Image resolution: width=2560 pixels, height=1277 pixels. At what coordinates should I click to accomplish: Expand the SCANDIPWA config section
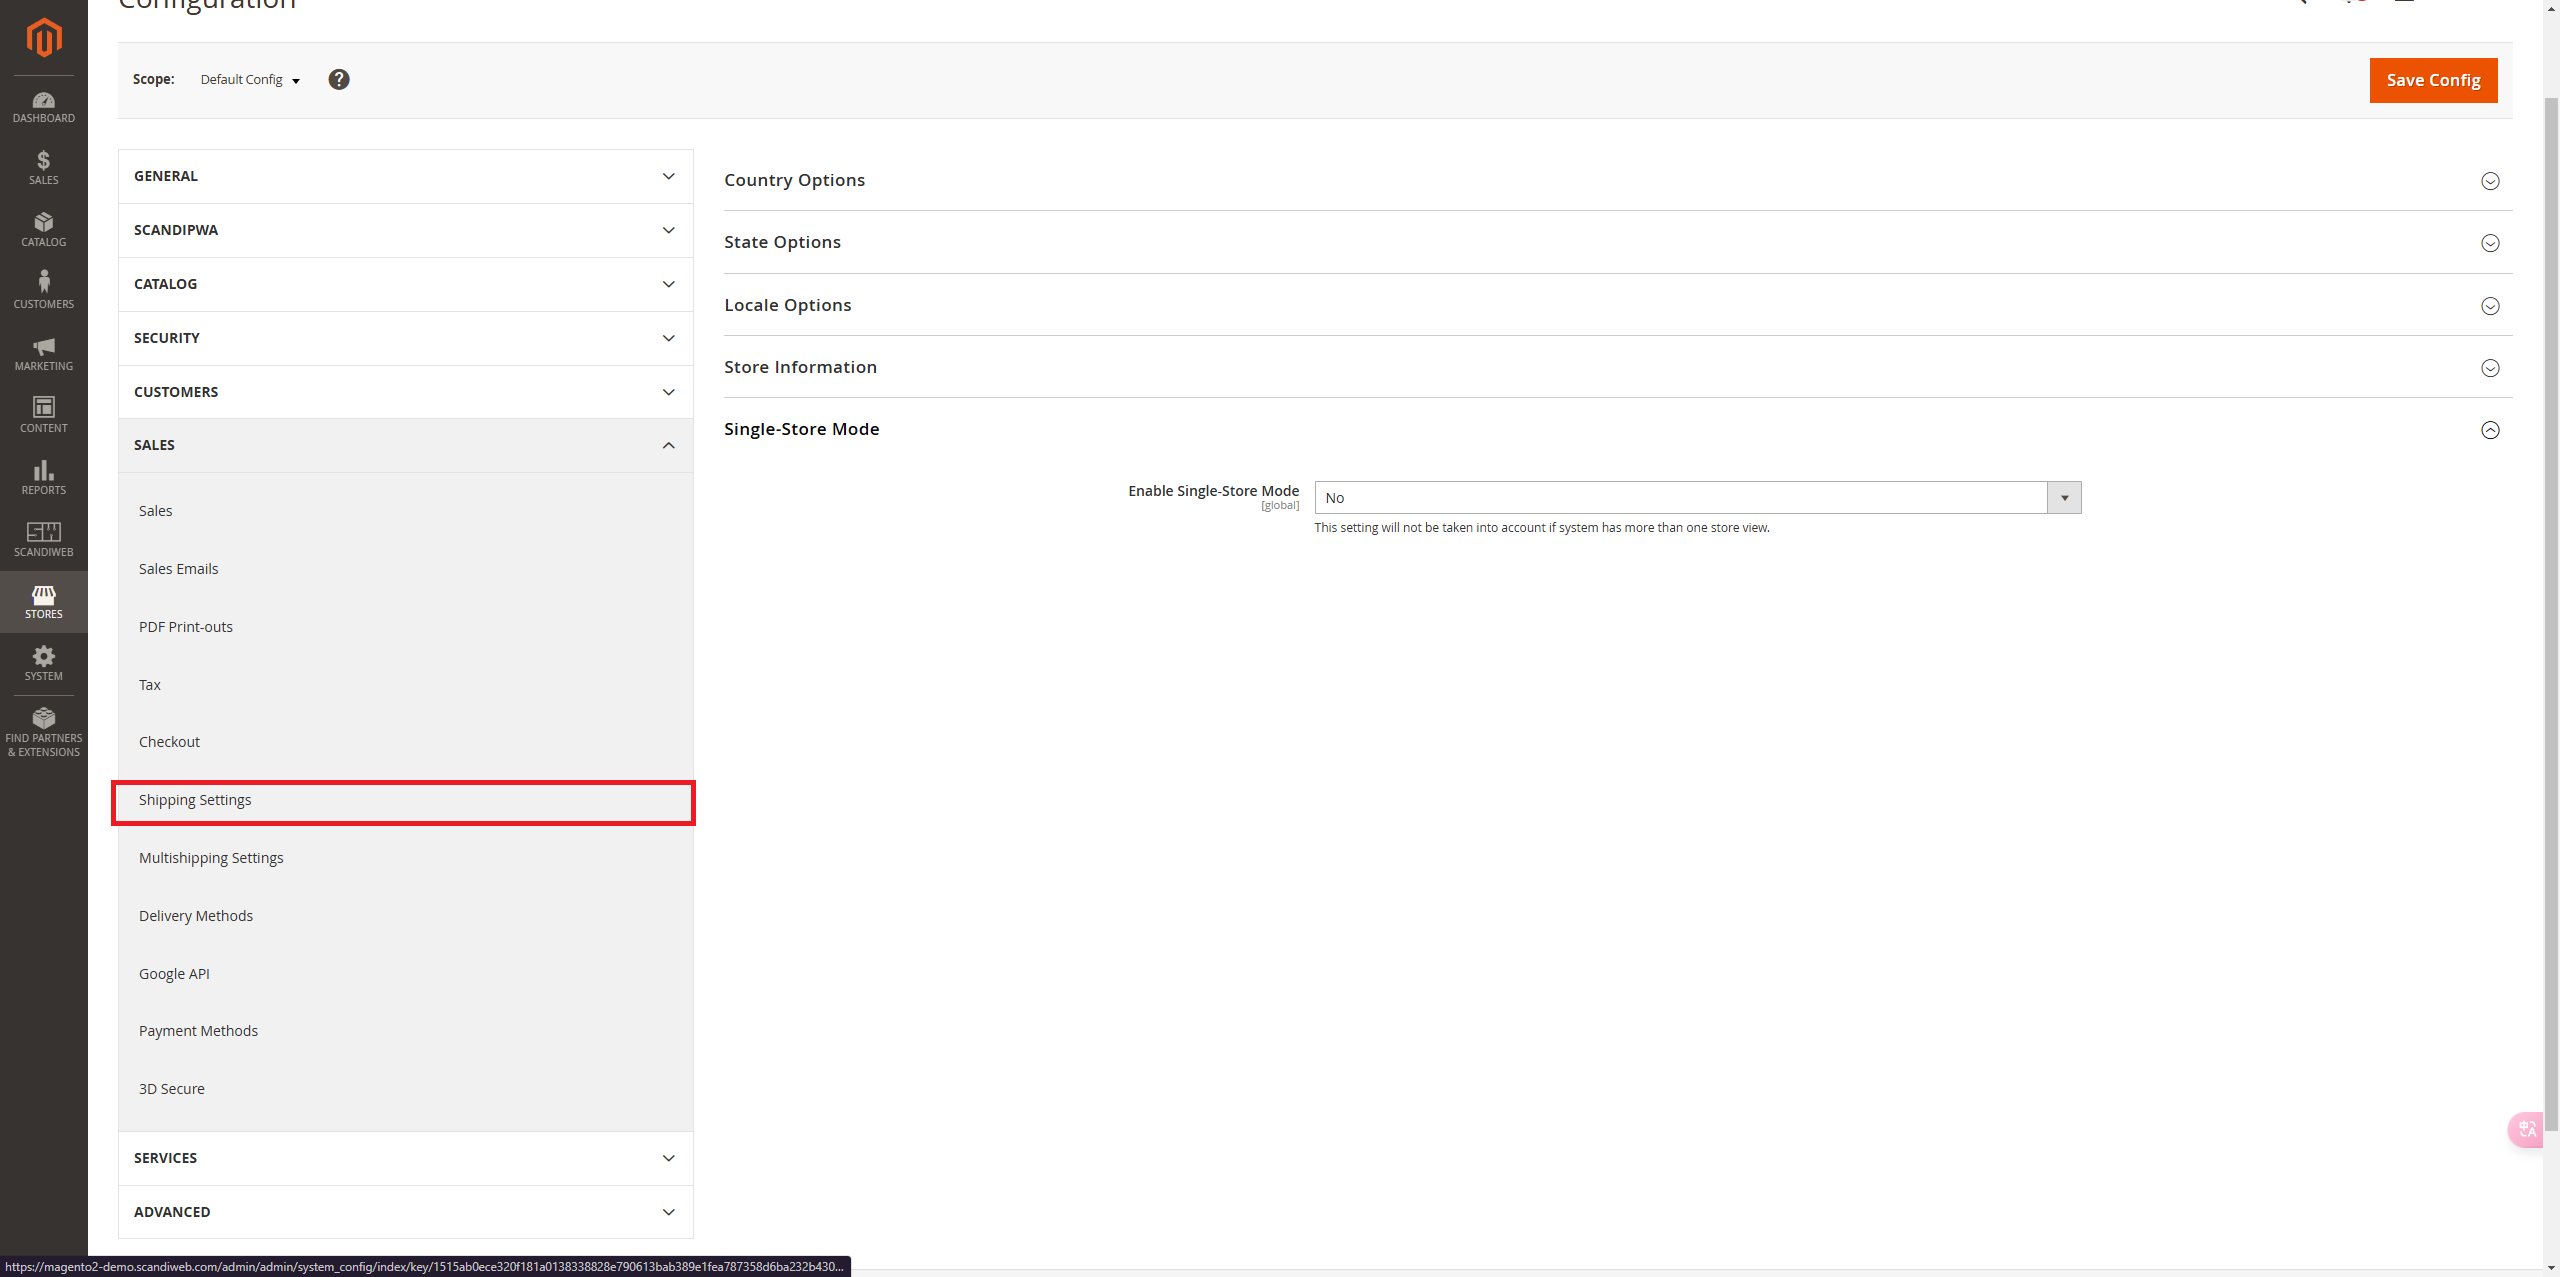coord(406,230)
